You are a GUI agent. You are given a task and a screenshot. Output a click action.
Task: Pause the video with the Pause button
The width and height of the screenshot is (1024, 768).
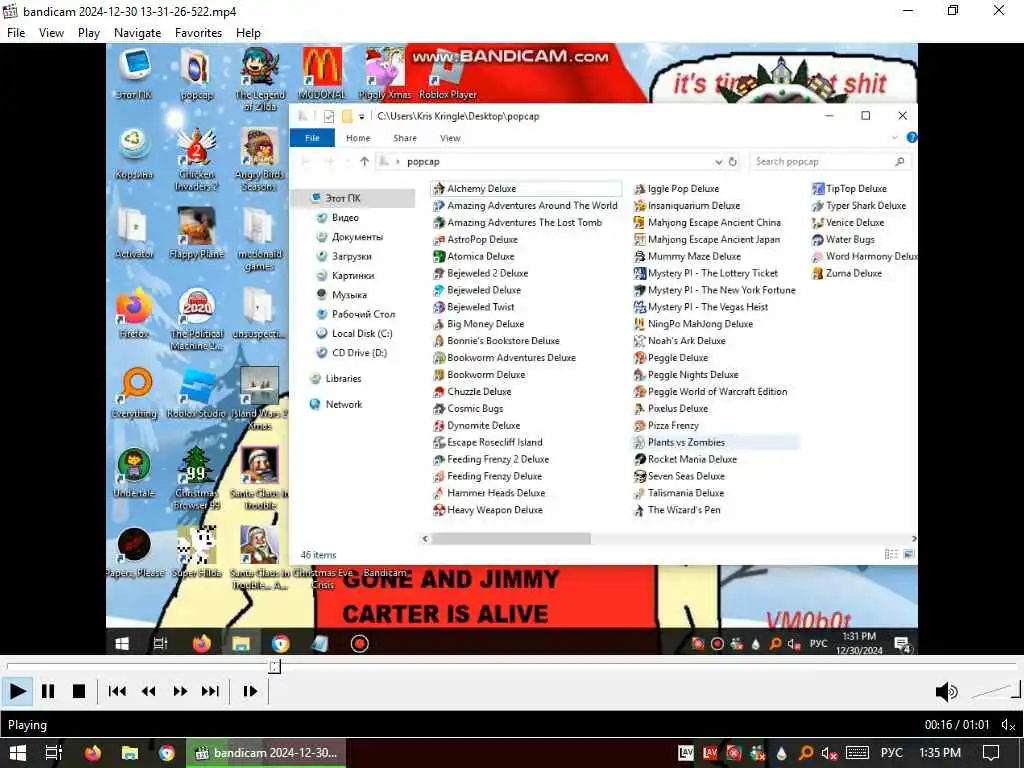coord(48,691)
